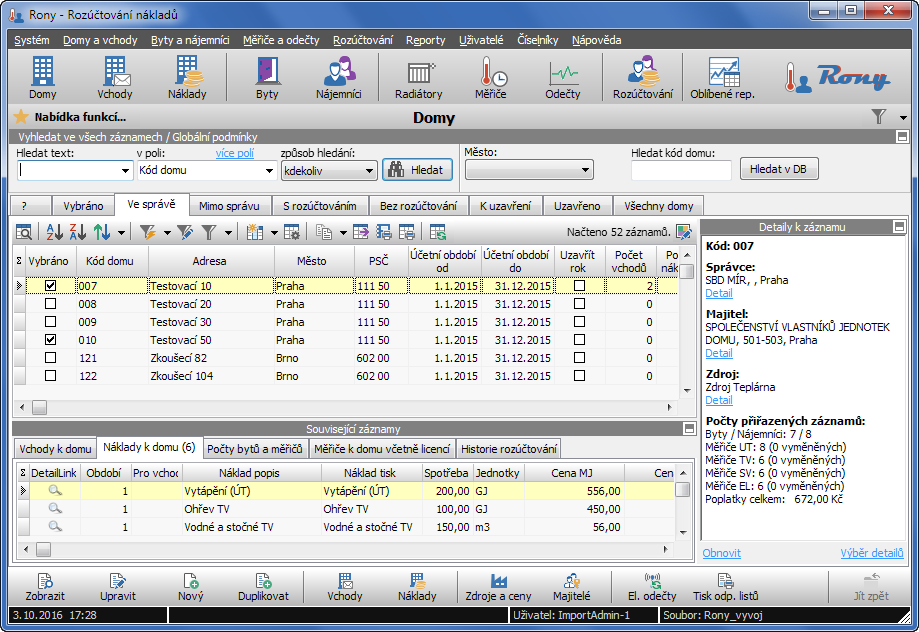Check Uzavřít rok checkbox for Zkoušecí 104
919x632 pixels.
coord(579,376)
